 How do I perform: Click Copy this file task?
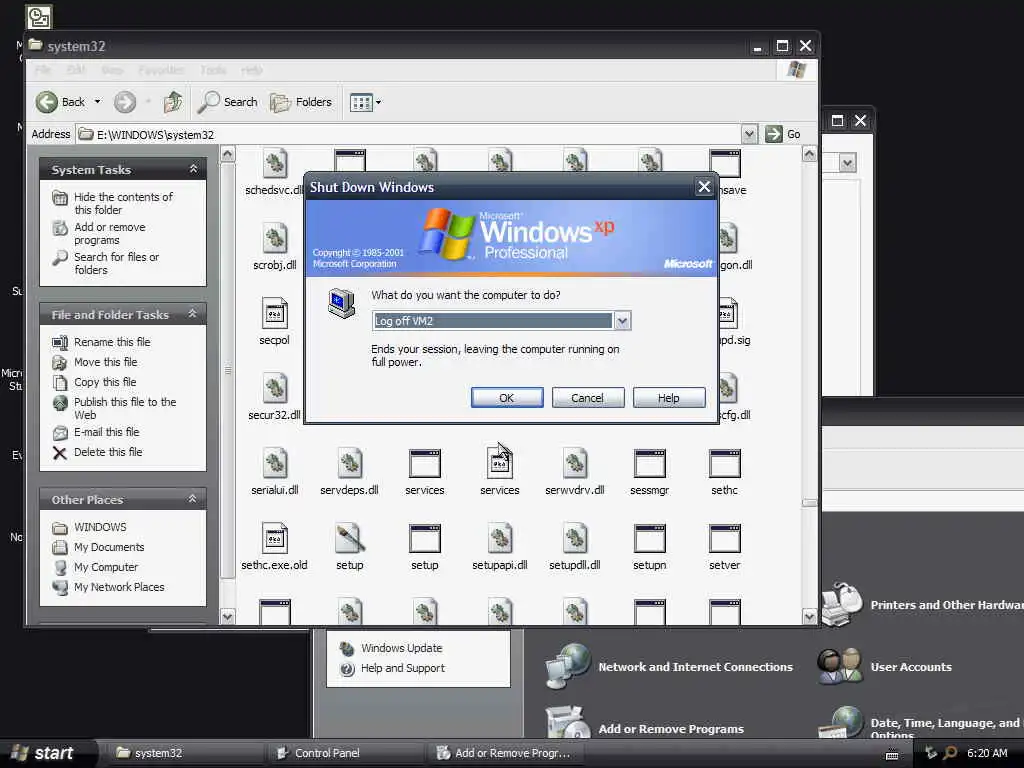click(x=104, y=382)
